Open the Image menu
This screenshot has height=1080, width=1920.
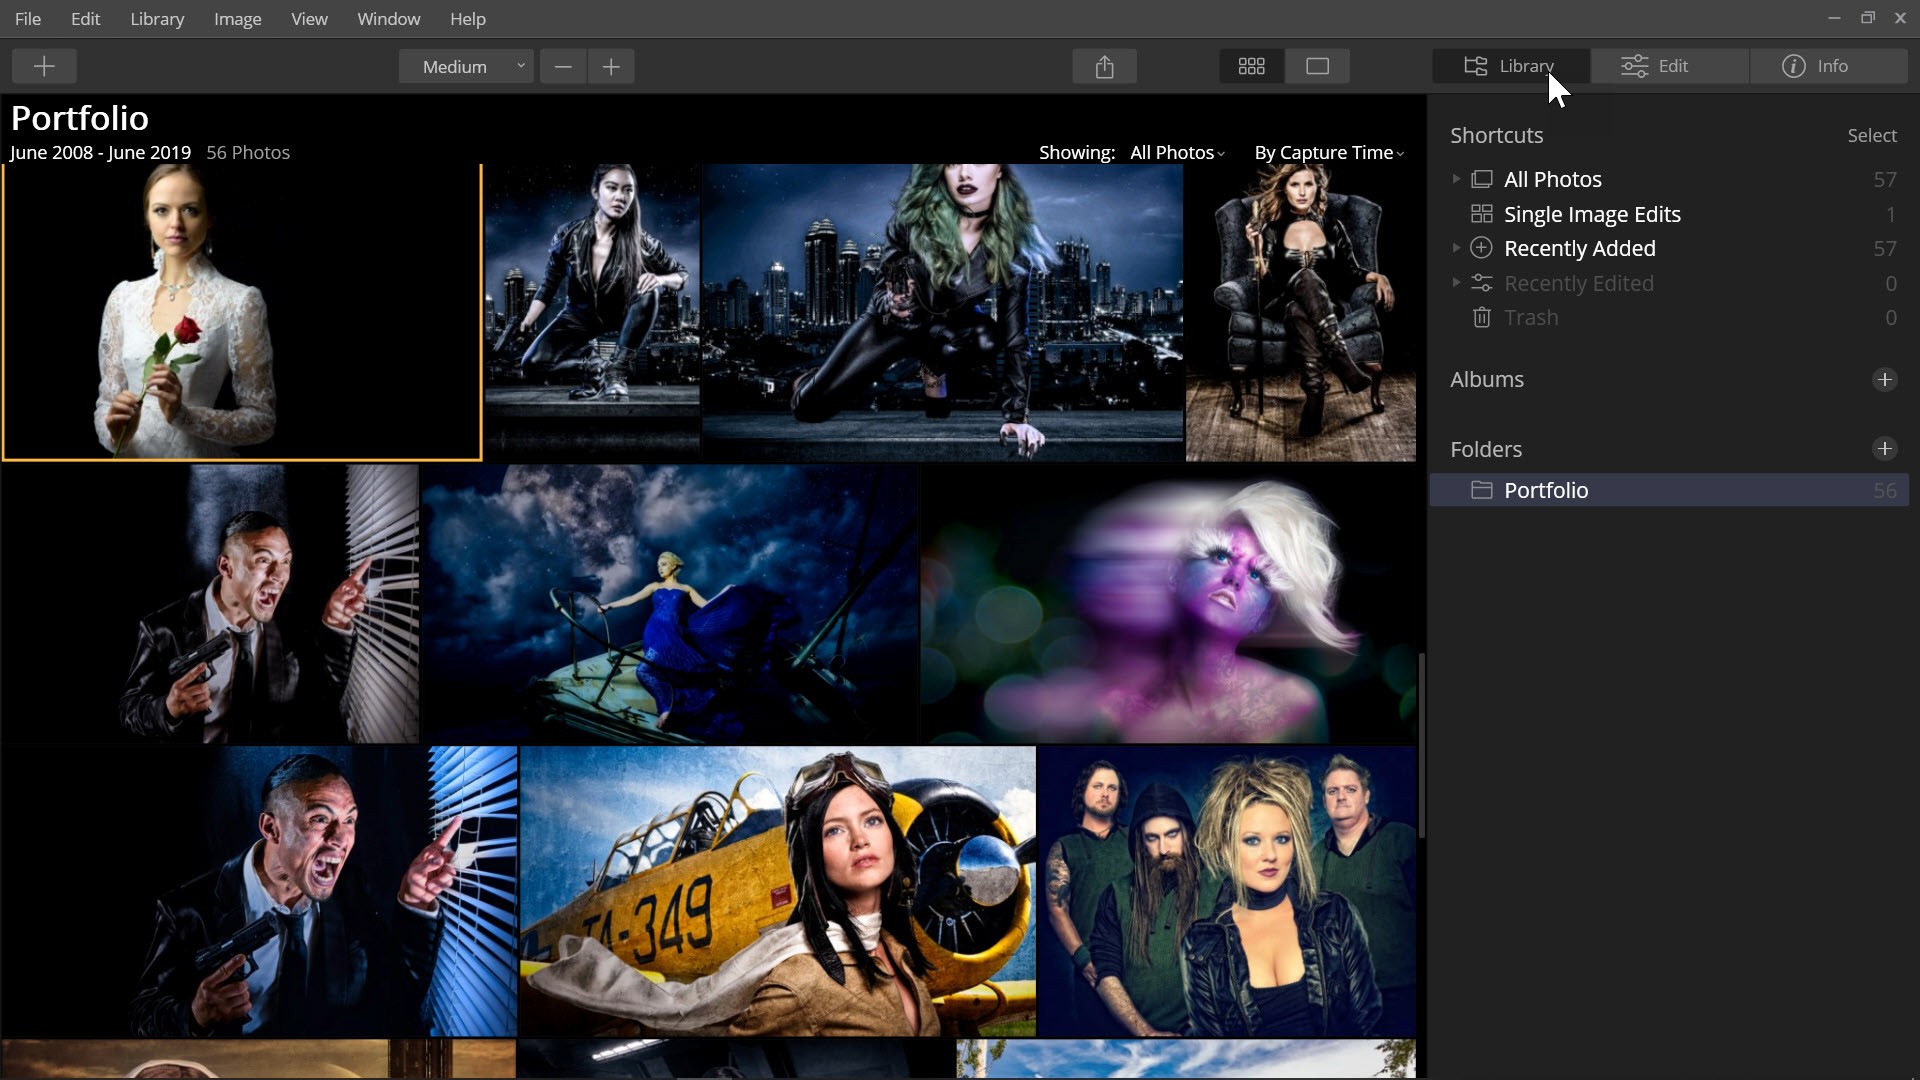237,19
